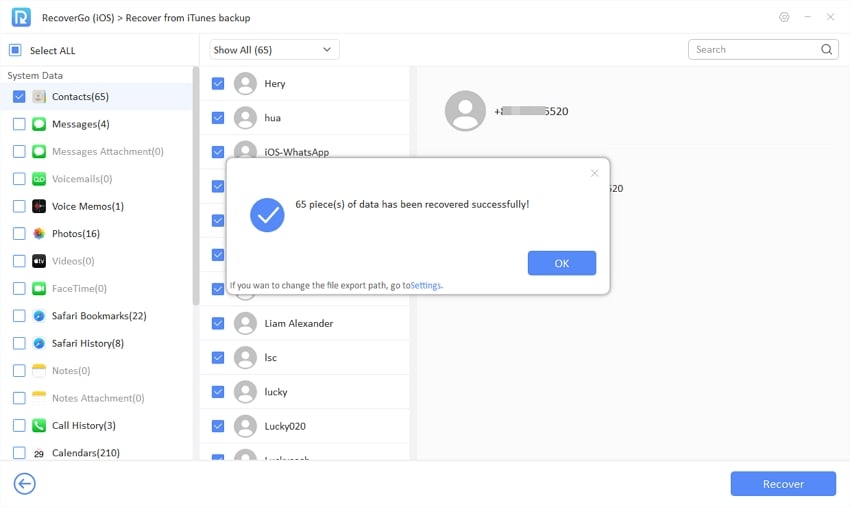Uncheck the Liam Alexander contact checkbox
This screenshot has width=850, height=507.
click(x=218, y=323)
